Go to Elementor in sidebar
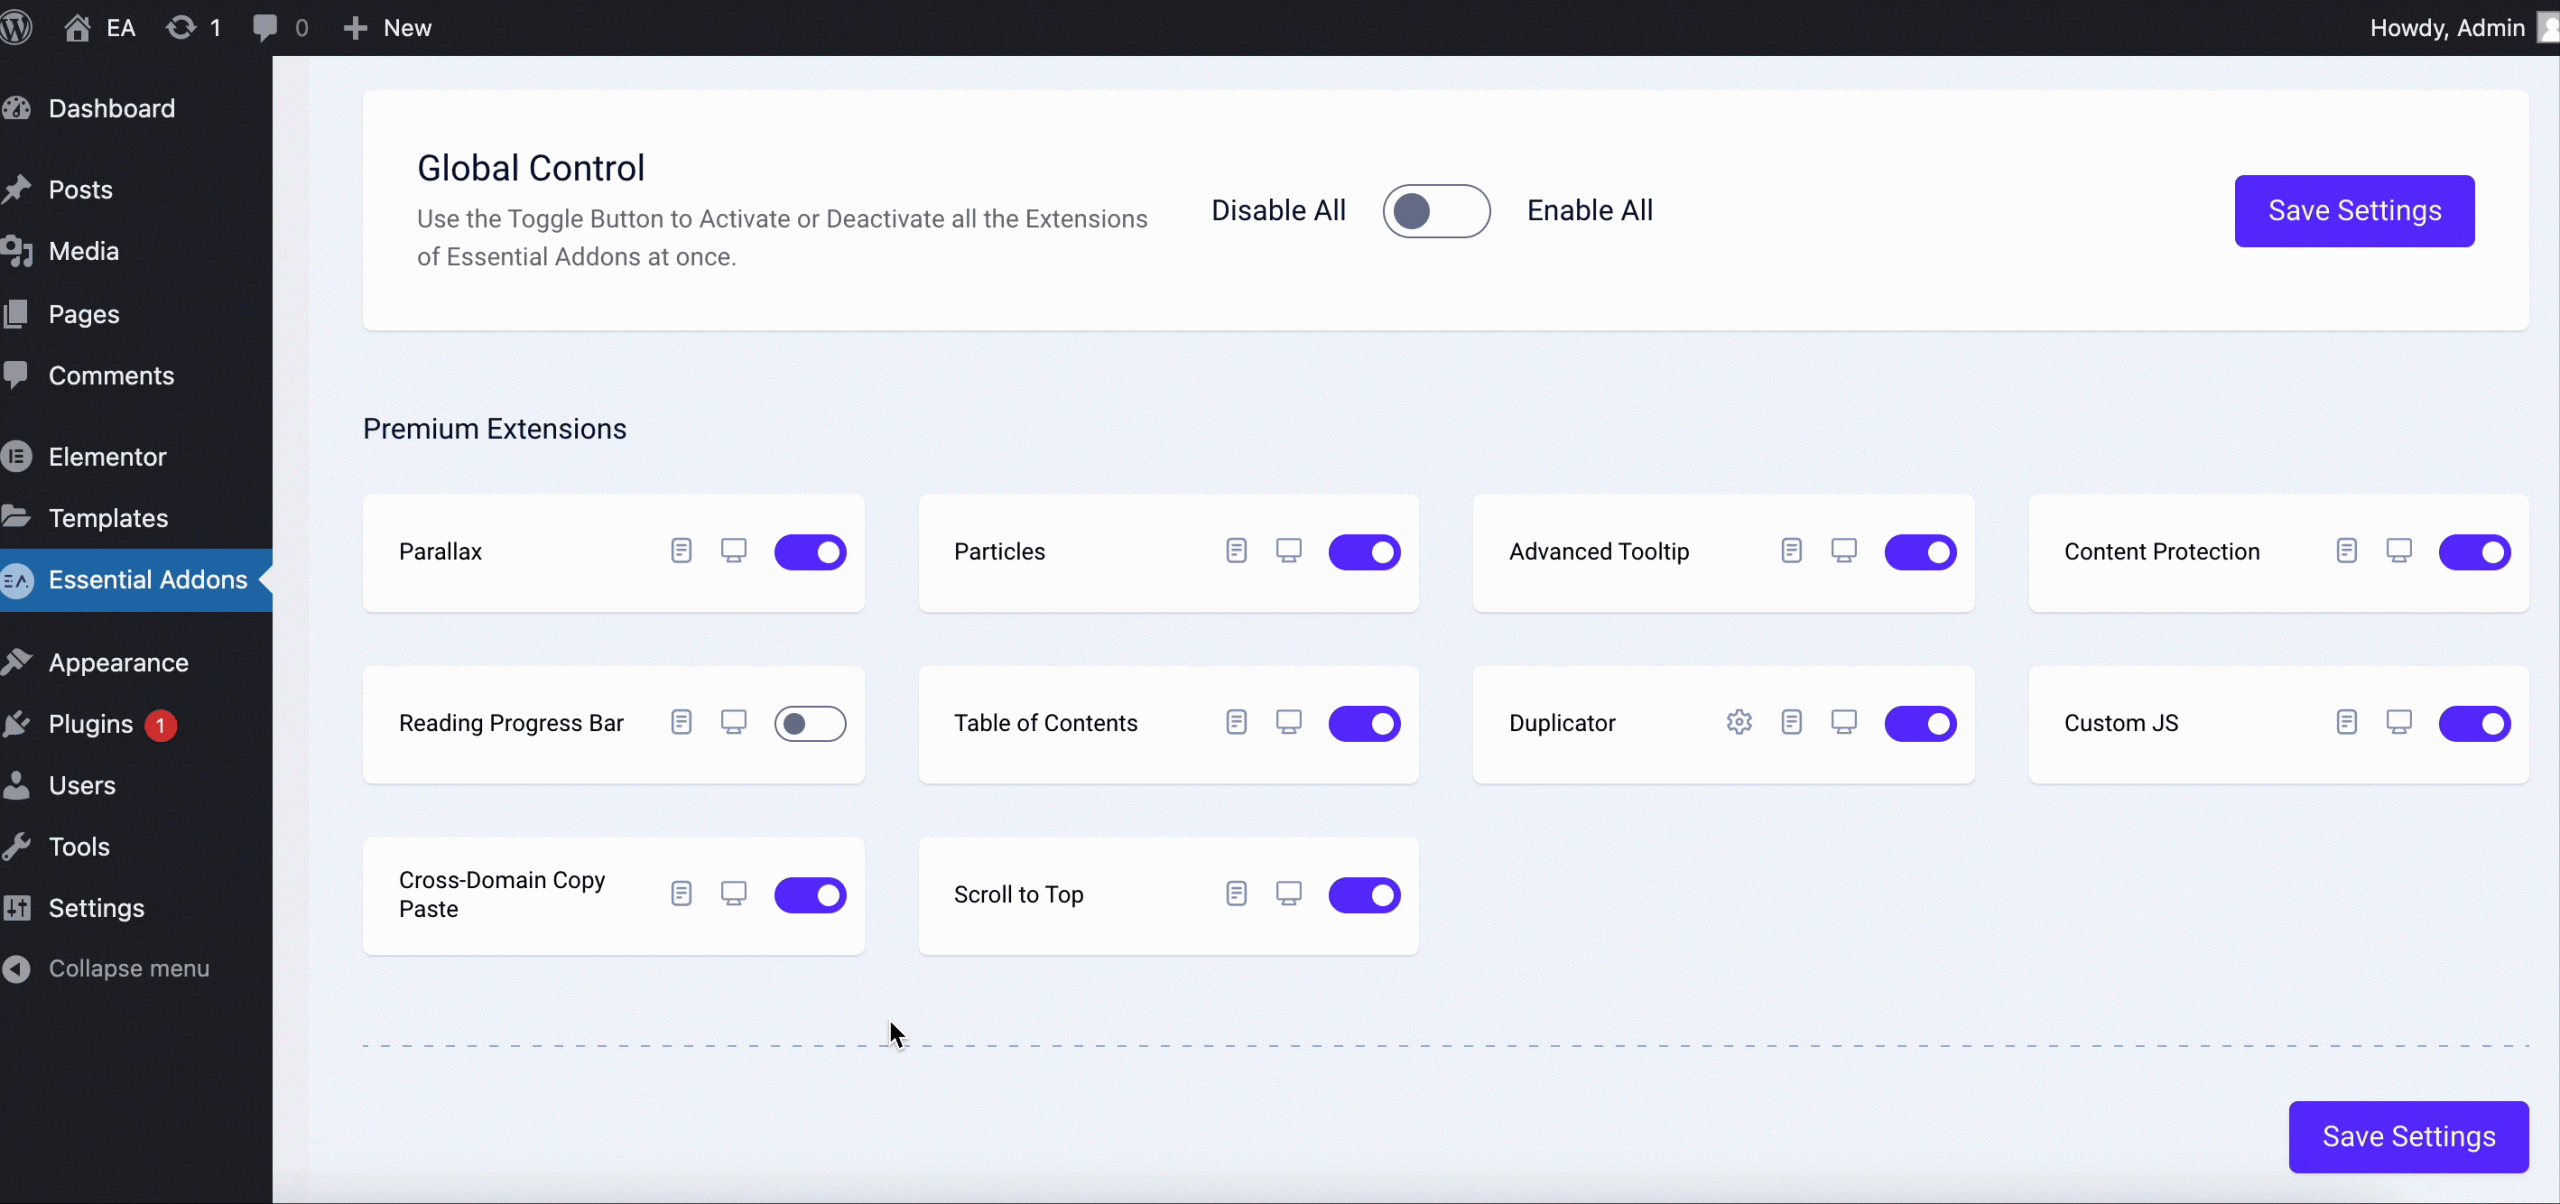 pyautogui.click(x=136, y=457)
